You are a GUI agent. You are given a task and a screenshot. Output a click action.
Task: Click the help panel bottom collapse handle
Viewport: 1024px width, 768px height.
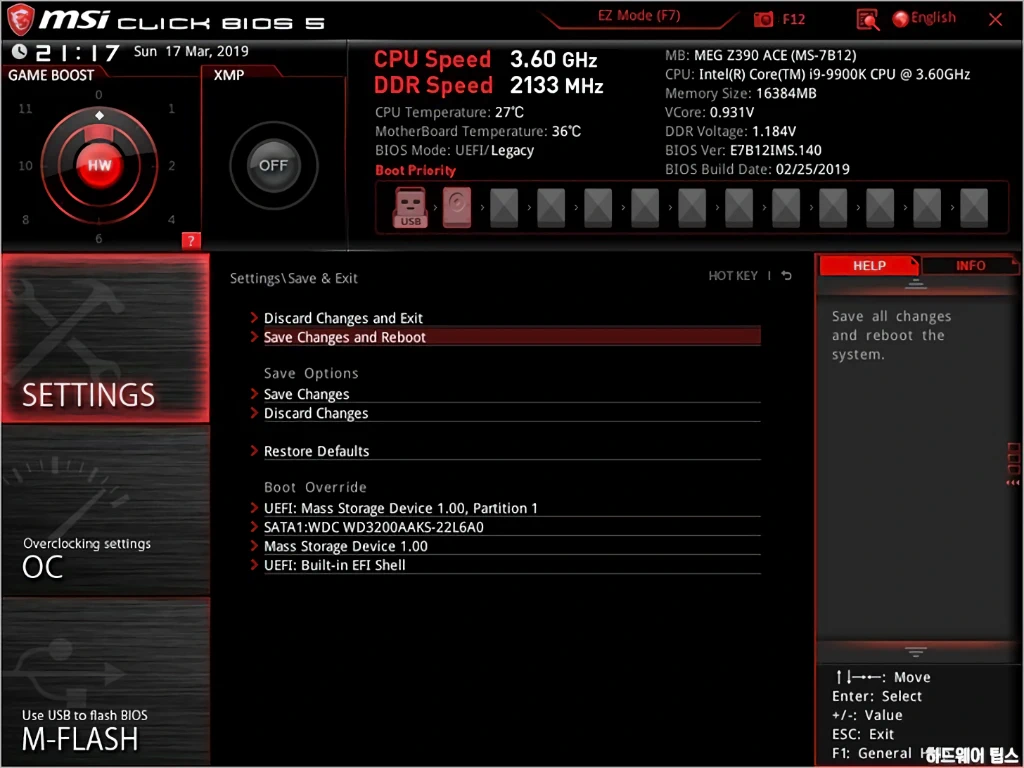pos(916,652)
